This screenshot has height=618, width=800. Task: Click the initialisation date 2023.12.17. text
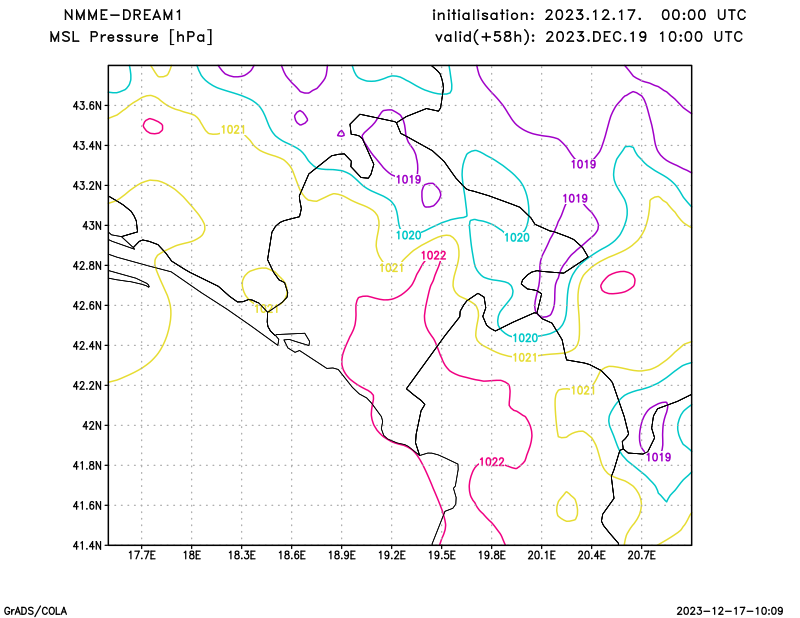pos(593,15)
